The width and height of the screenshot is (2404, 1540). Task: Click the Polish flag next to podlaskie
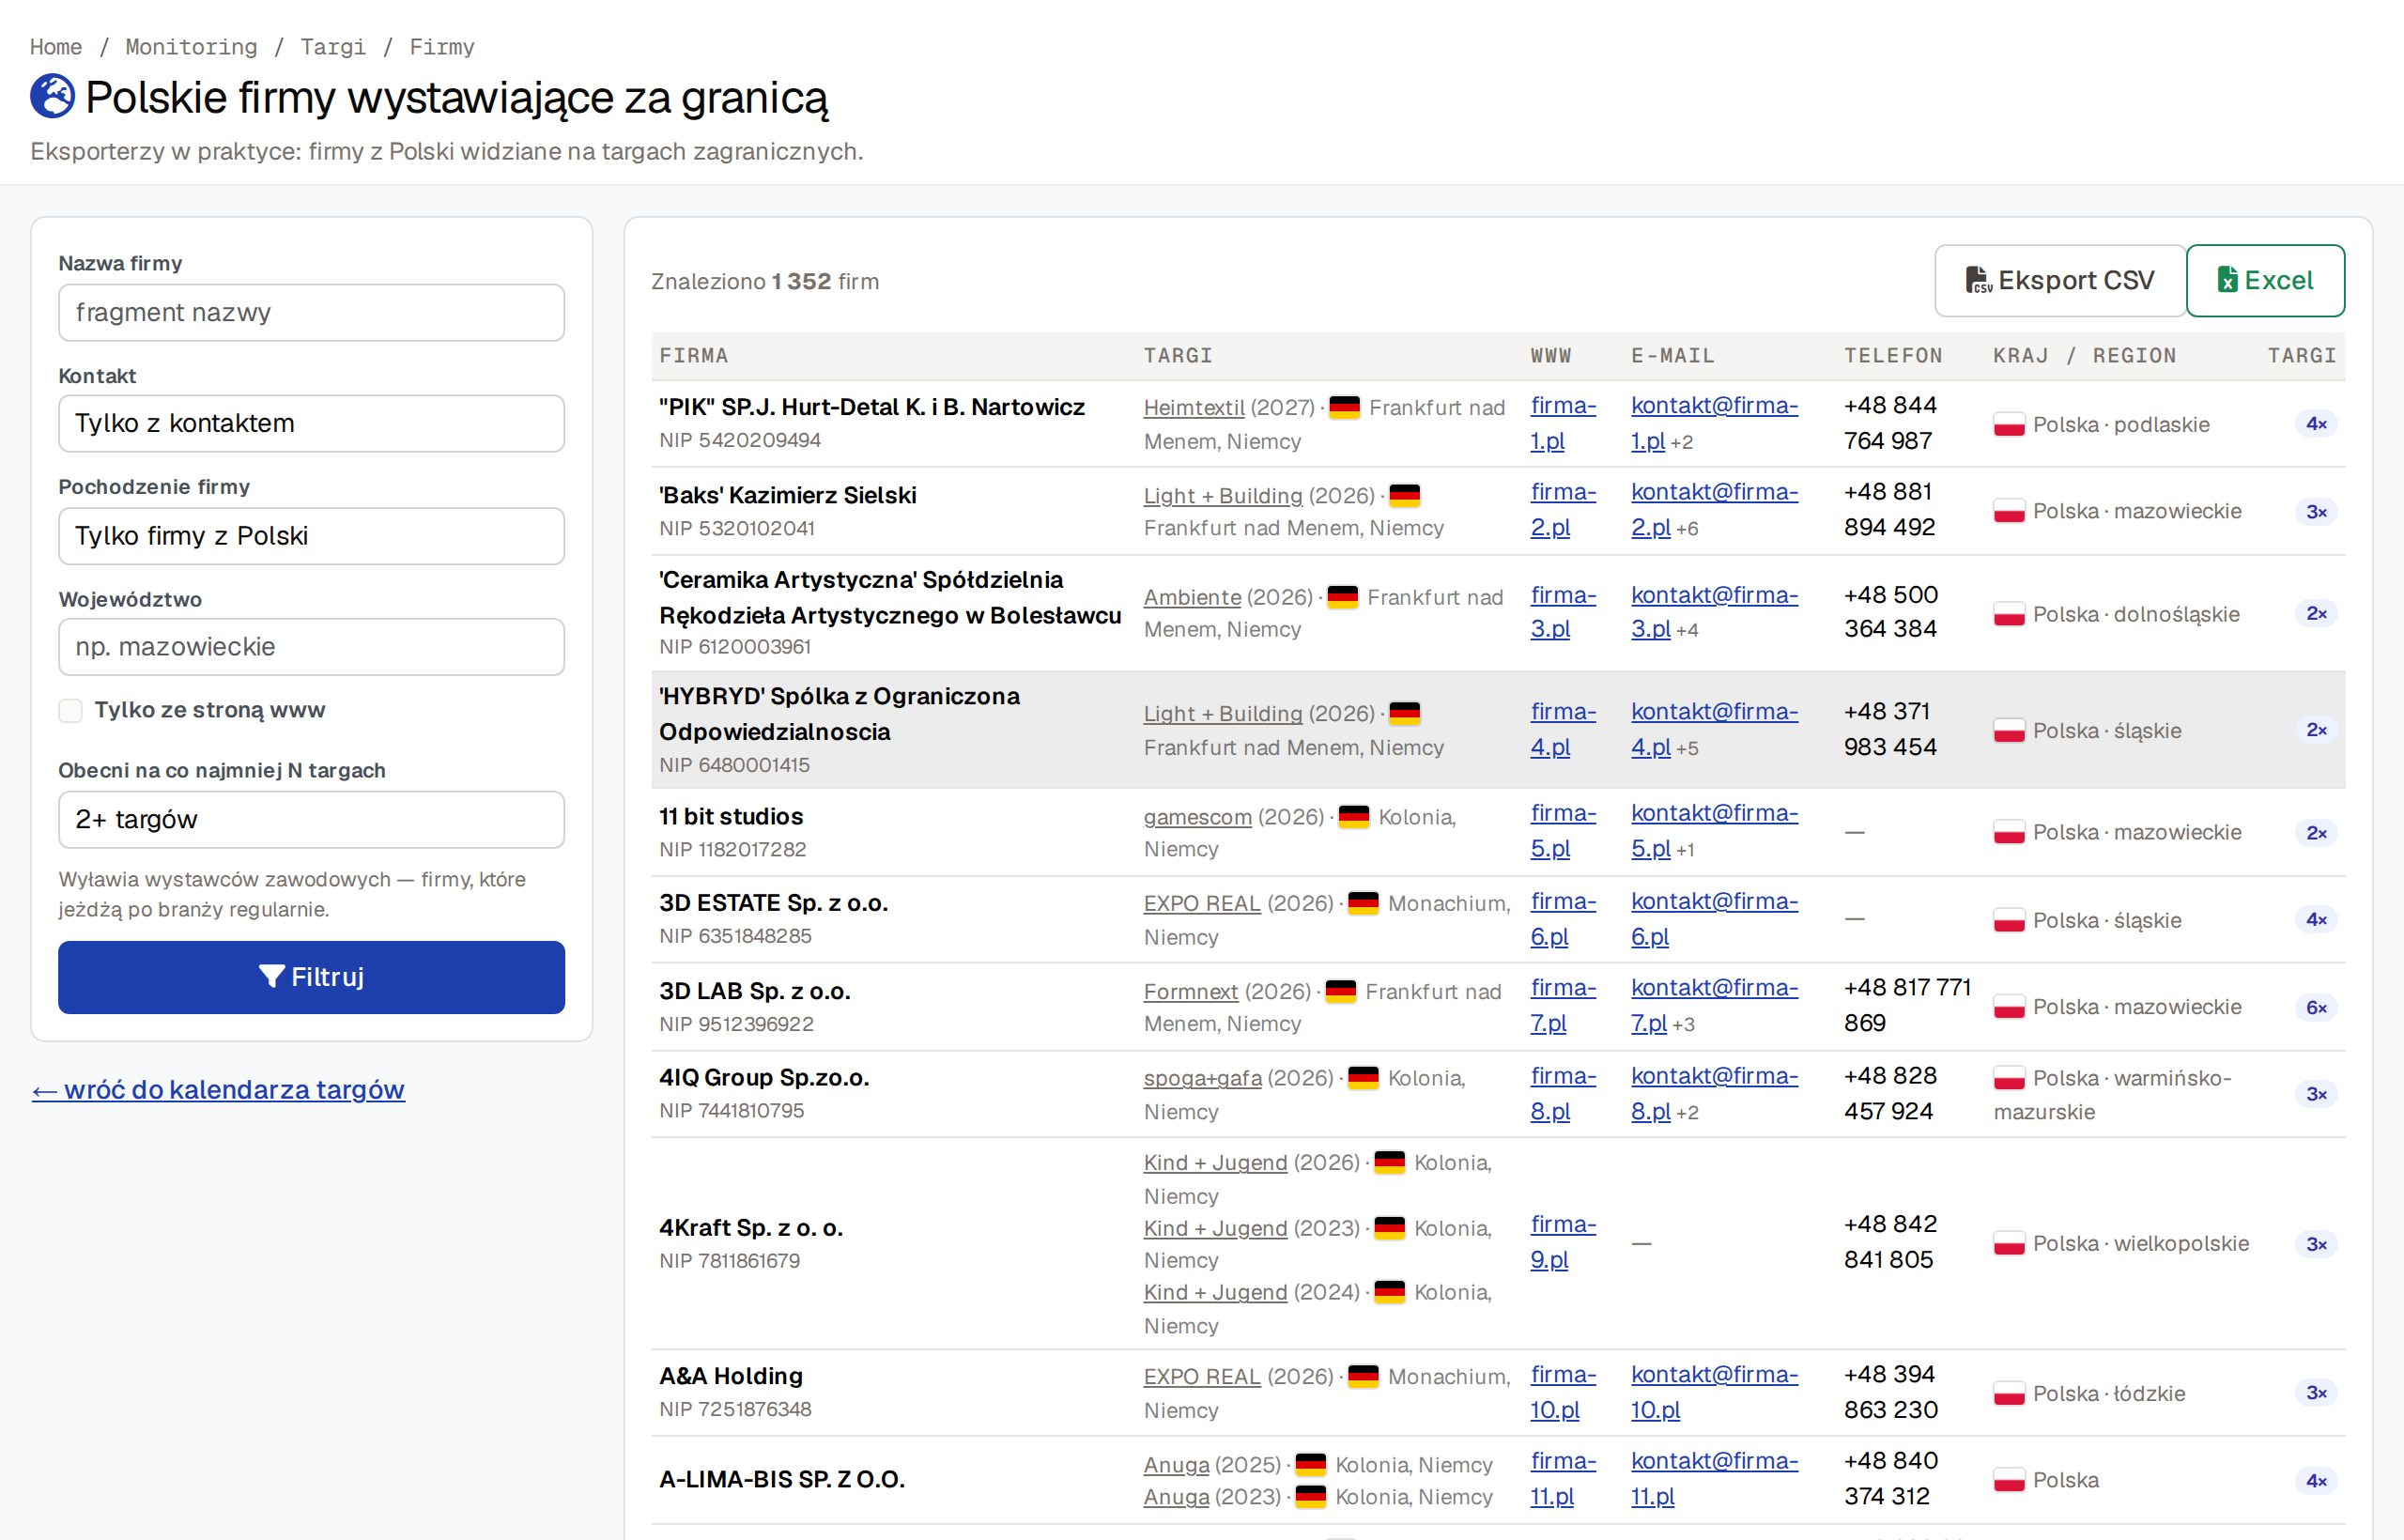pyautogui.click(x=2008, y=425)
